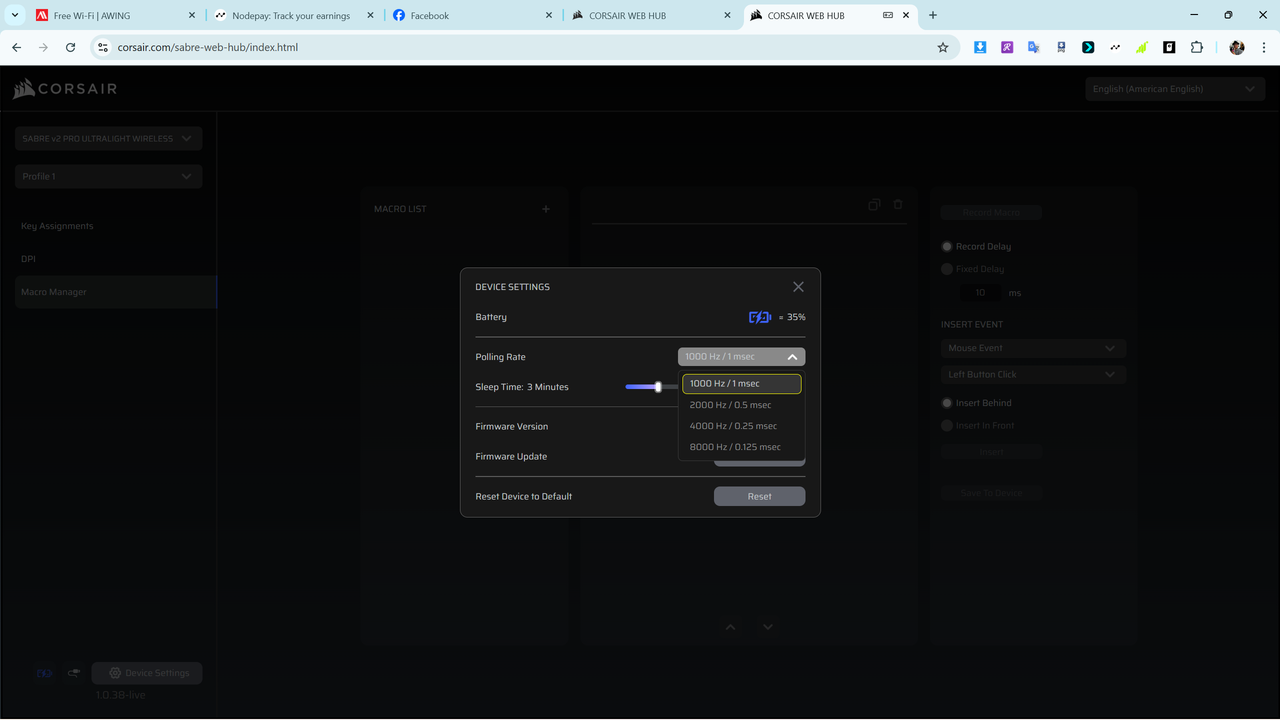Select the Insert Behind radio button

pos(947,403)
